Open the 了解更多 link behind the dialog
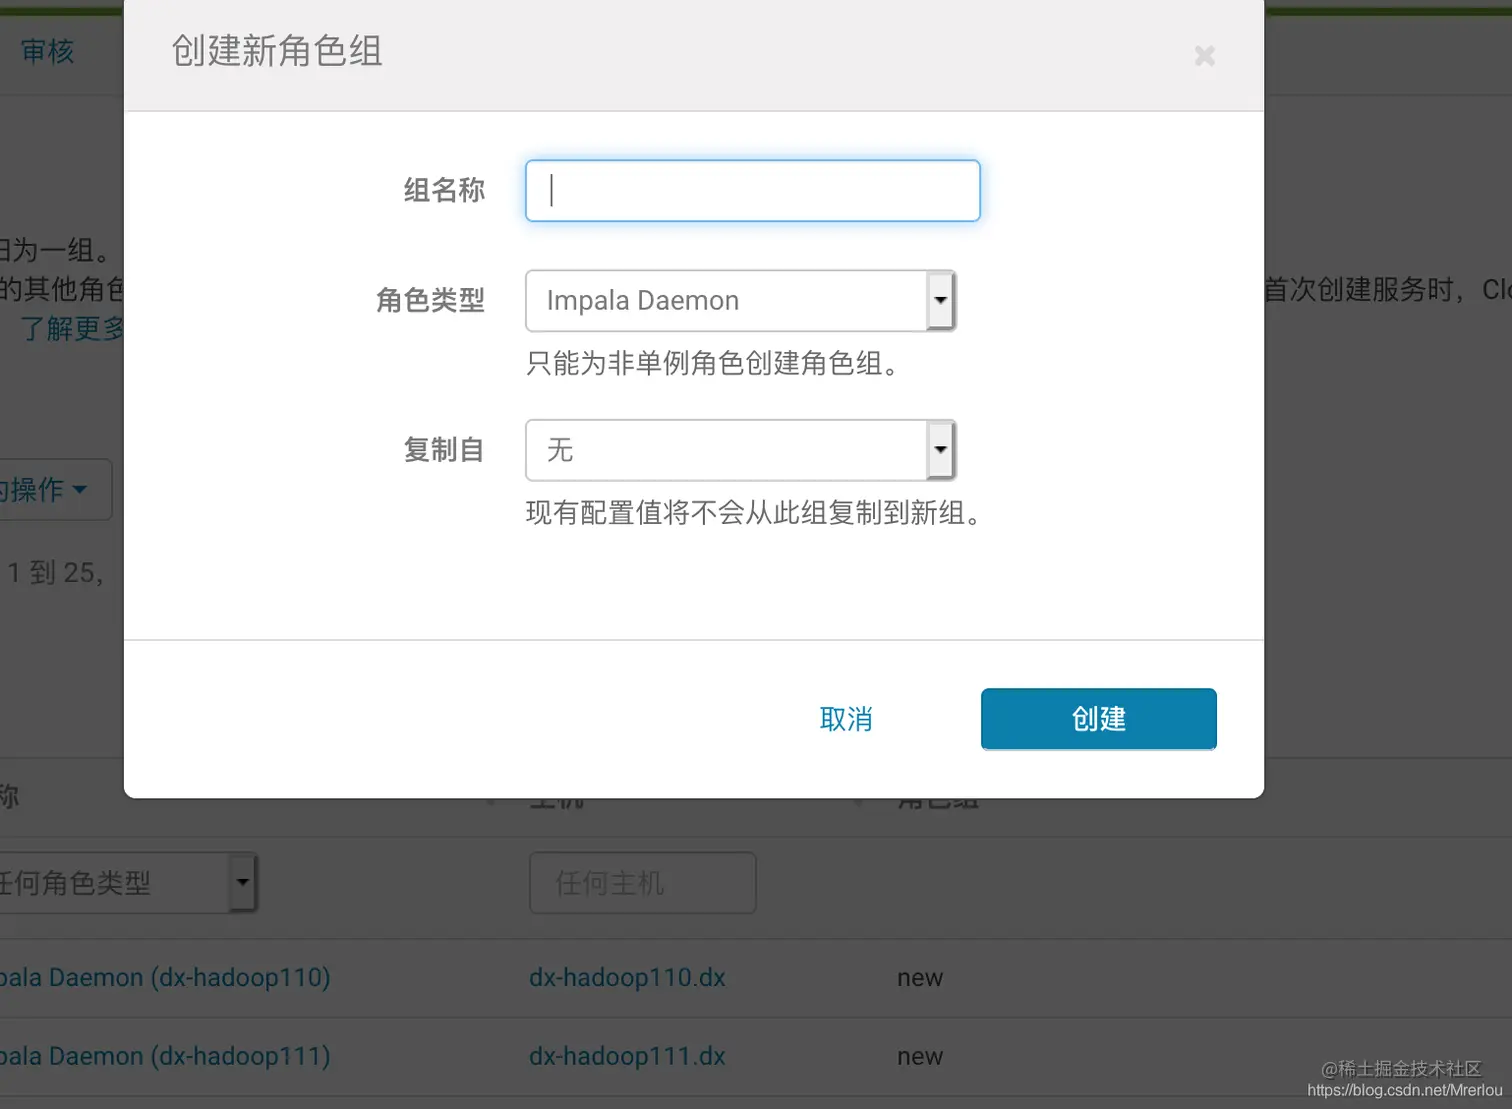This screenshot has width=1512, height=1109. tap(72, 329)
